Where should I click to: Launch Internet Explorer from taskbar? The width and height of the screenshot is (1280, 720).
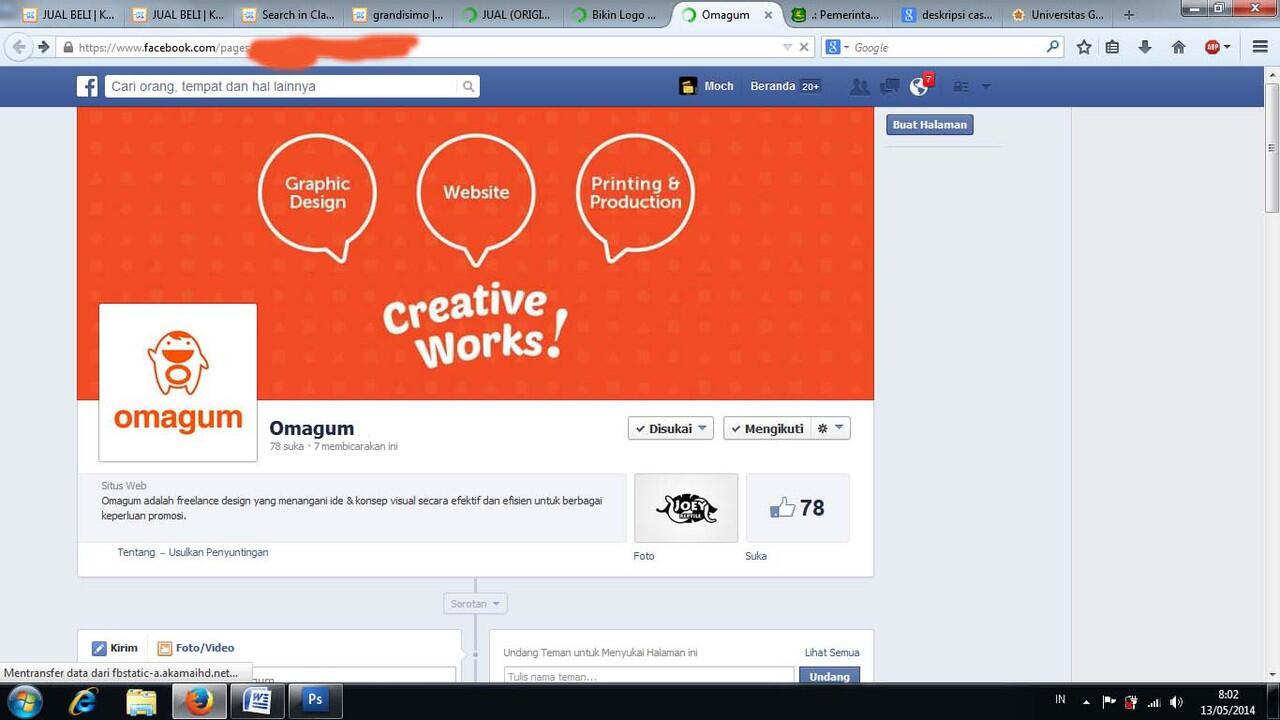pos(84,701)
